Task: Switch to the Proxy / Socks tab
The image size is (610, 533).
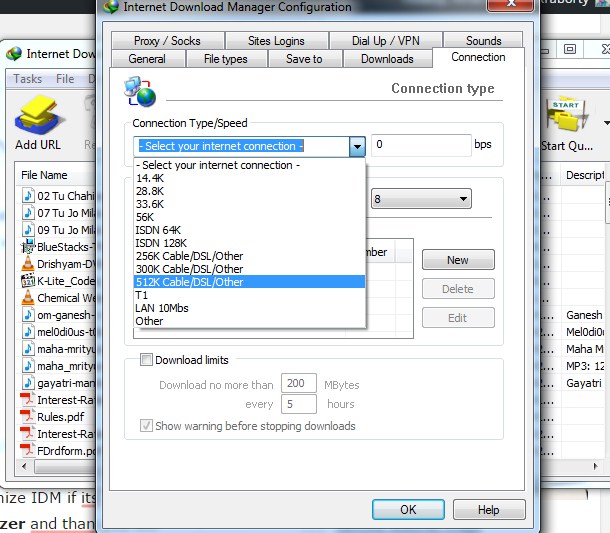Action: pyautogui.click(x=167, y=40)
